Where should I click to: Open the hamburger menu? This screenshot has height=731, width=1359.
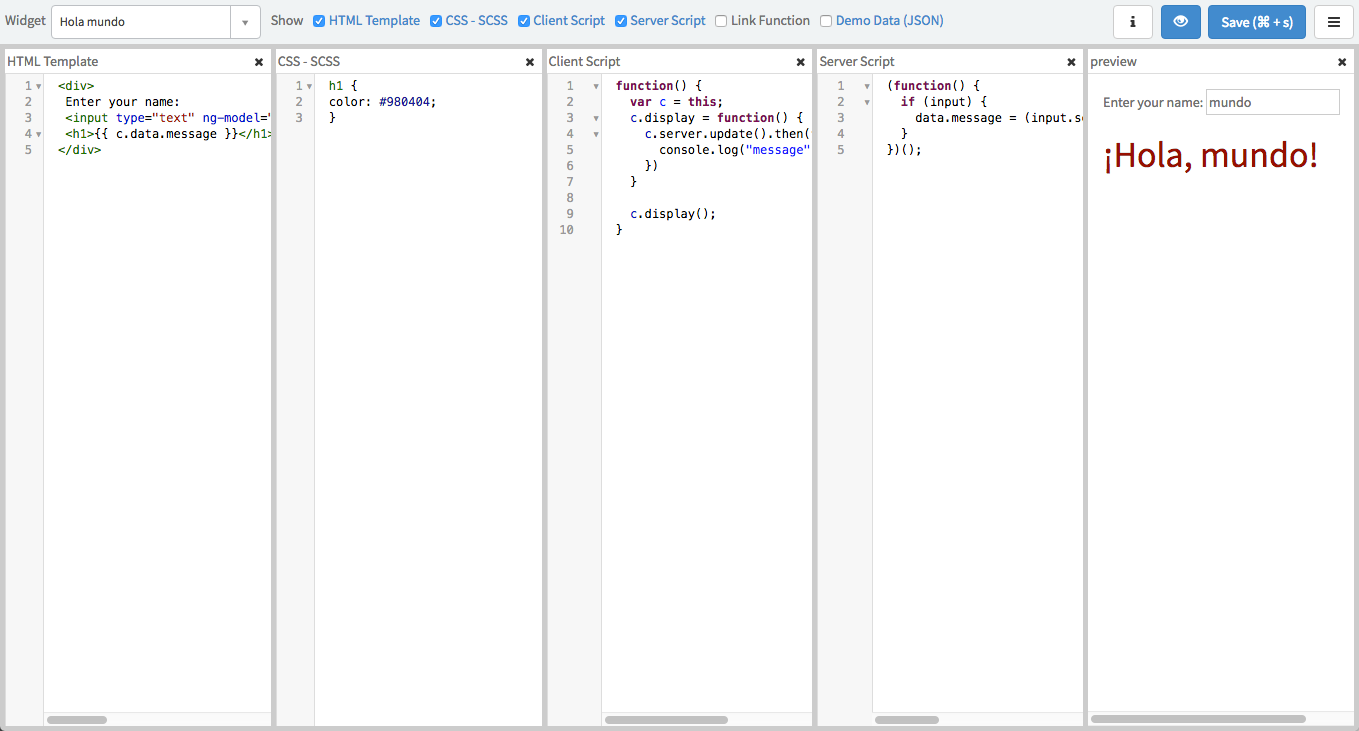1334,21
